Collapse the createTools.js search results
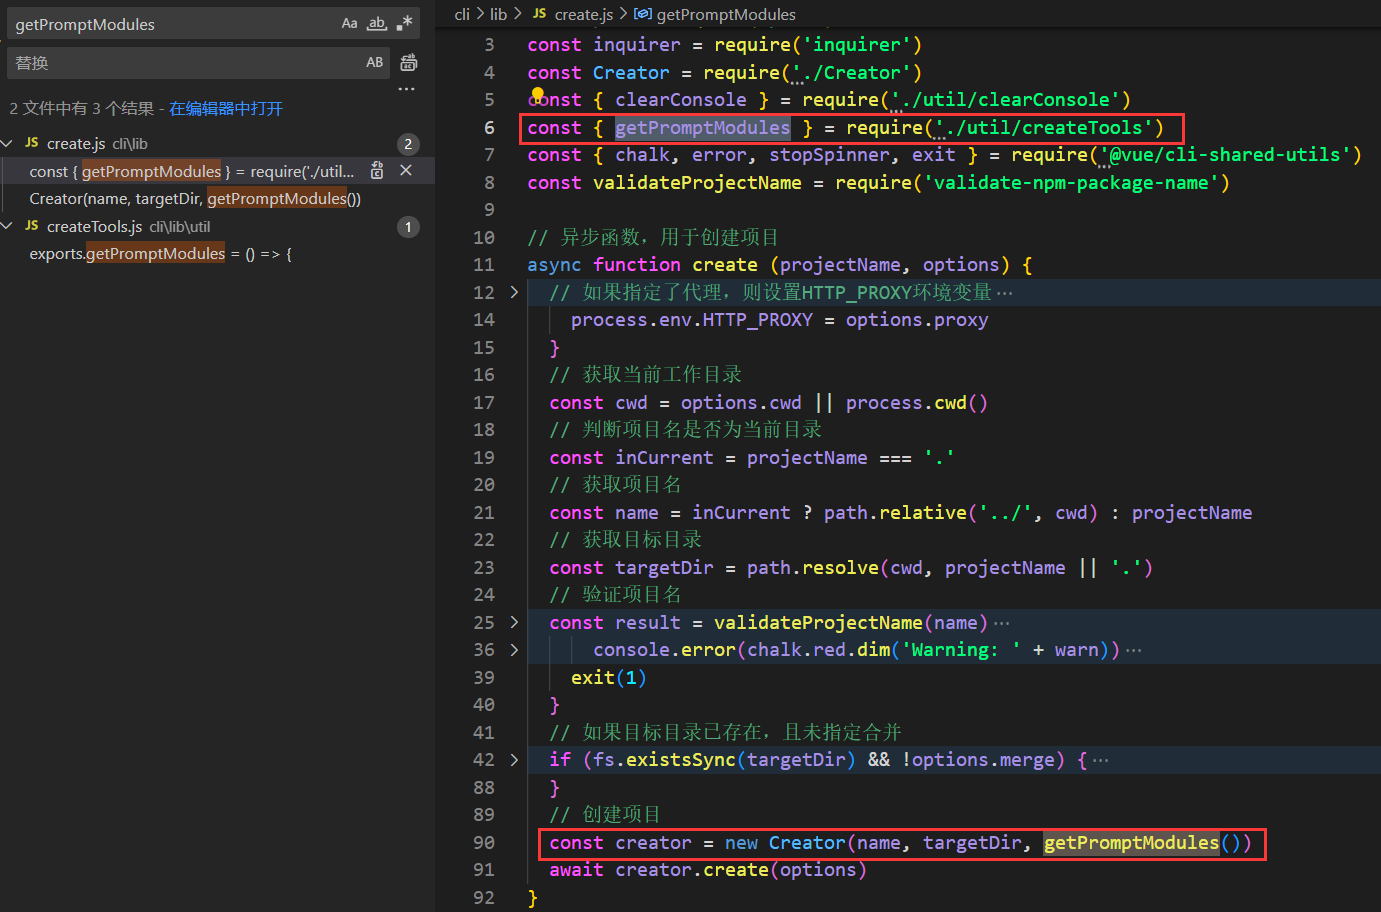The width and height of the screenshot is (1381, 912). pos(8,227)
